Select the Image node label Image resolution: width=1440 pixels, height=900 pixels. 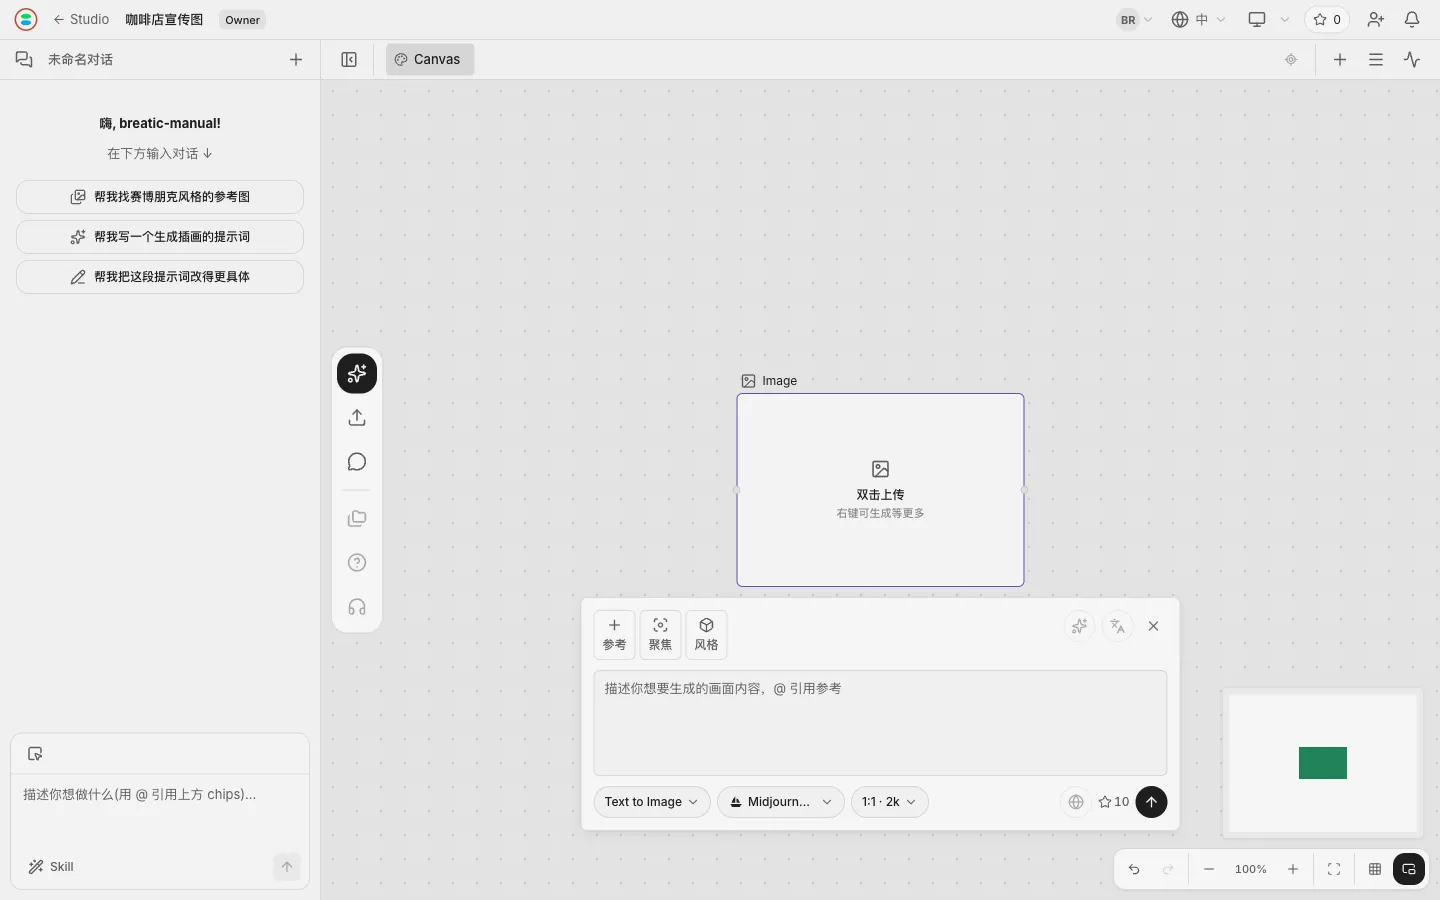tap(769, 381)
